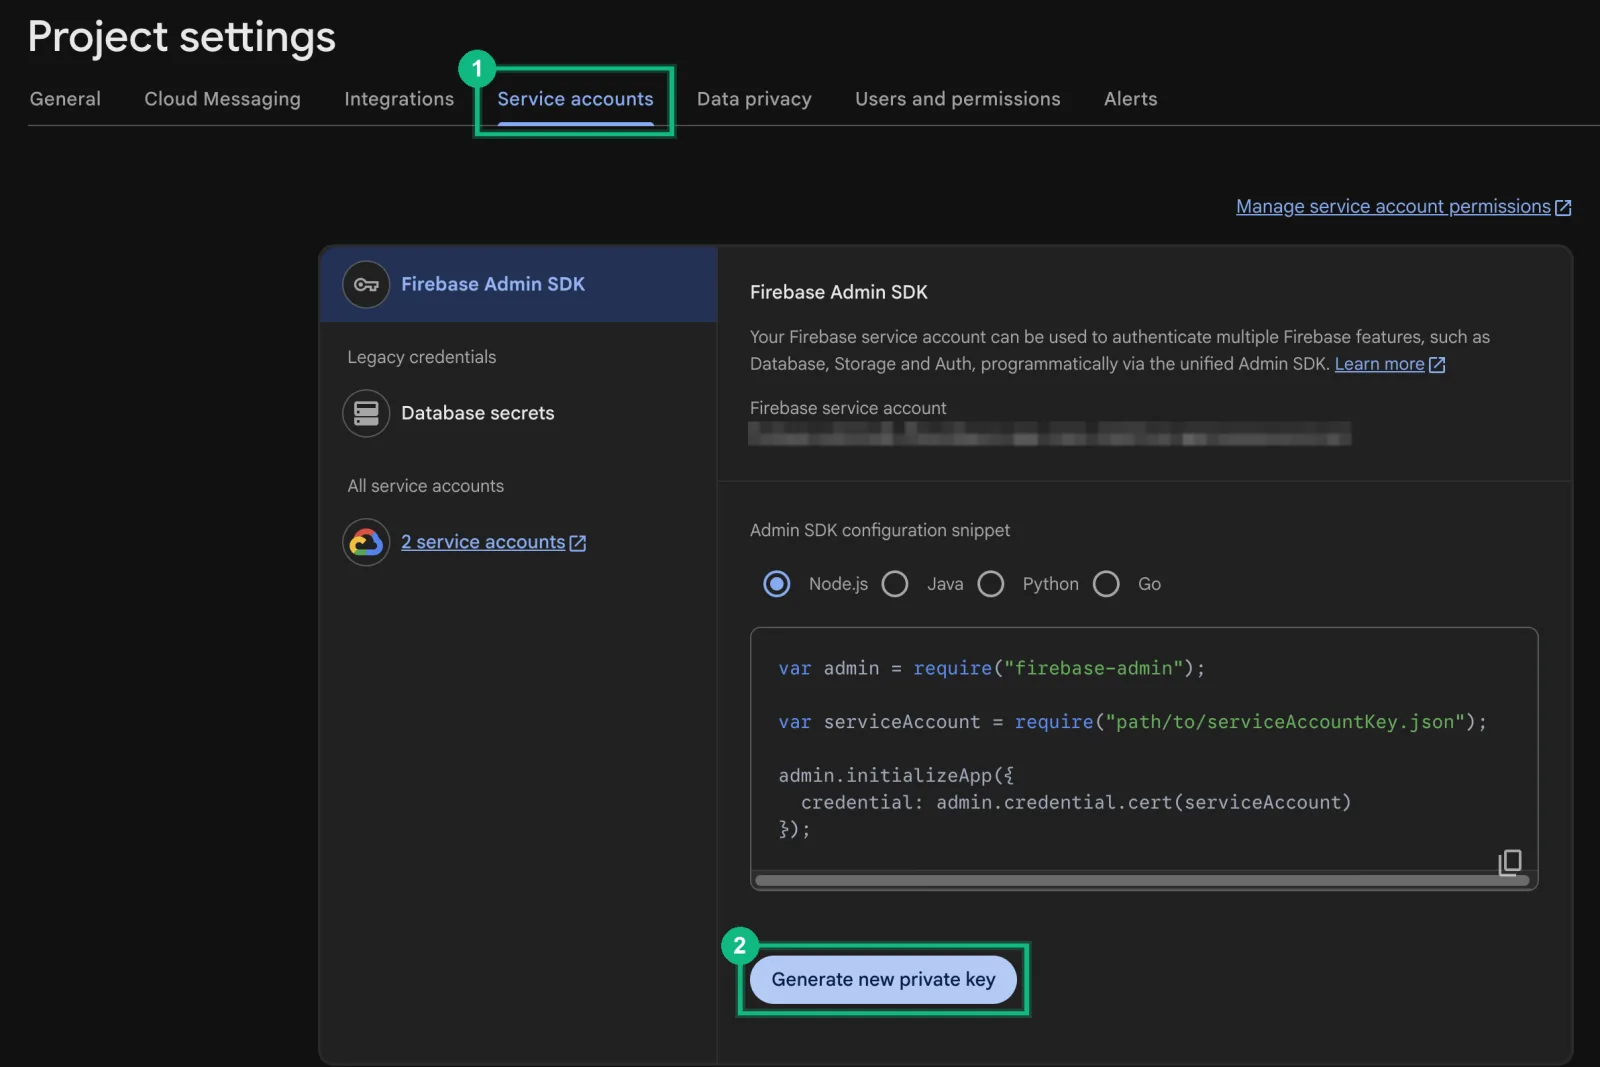Image resolution: width=1600 pixels, height=1067 pixels.
Task: Follow the Learn more link
Action: point(1379,364)
